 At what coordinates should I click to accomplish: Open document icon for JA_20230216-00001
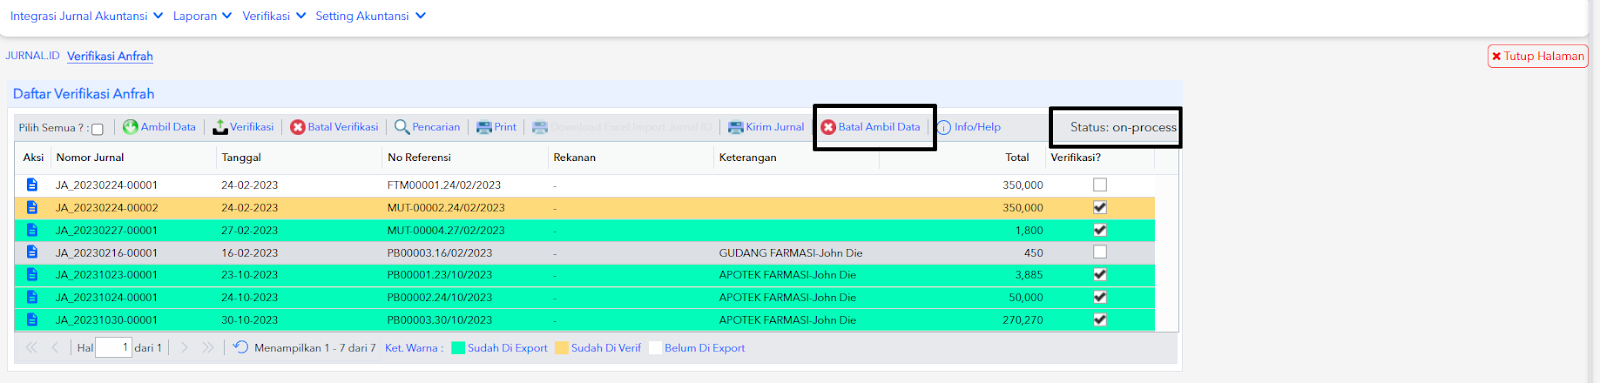[32, 253]
